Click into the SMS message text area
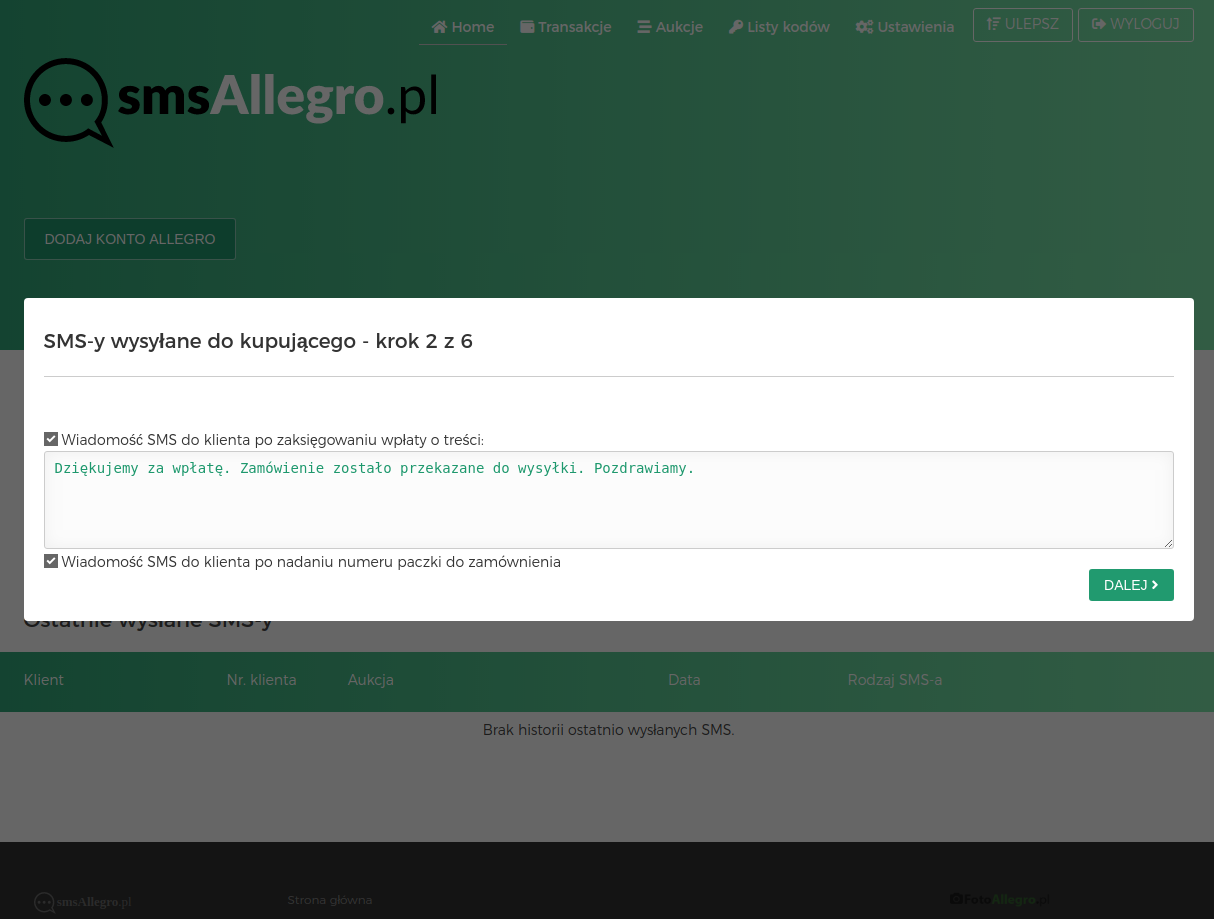Image resolution: width=1214 pixels, height=919 pixels. pyautogui.click(x=609, y=500)
